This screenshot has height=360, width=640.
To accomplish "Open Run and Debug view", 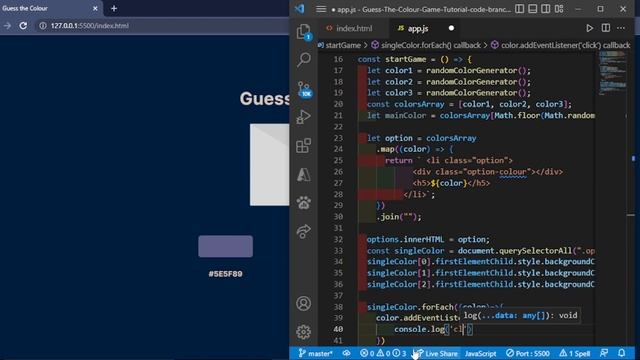I will coord(303,117).
